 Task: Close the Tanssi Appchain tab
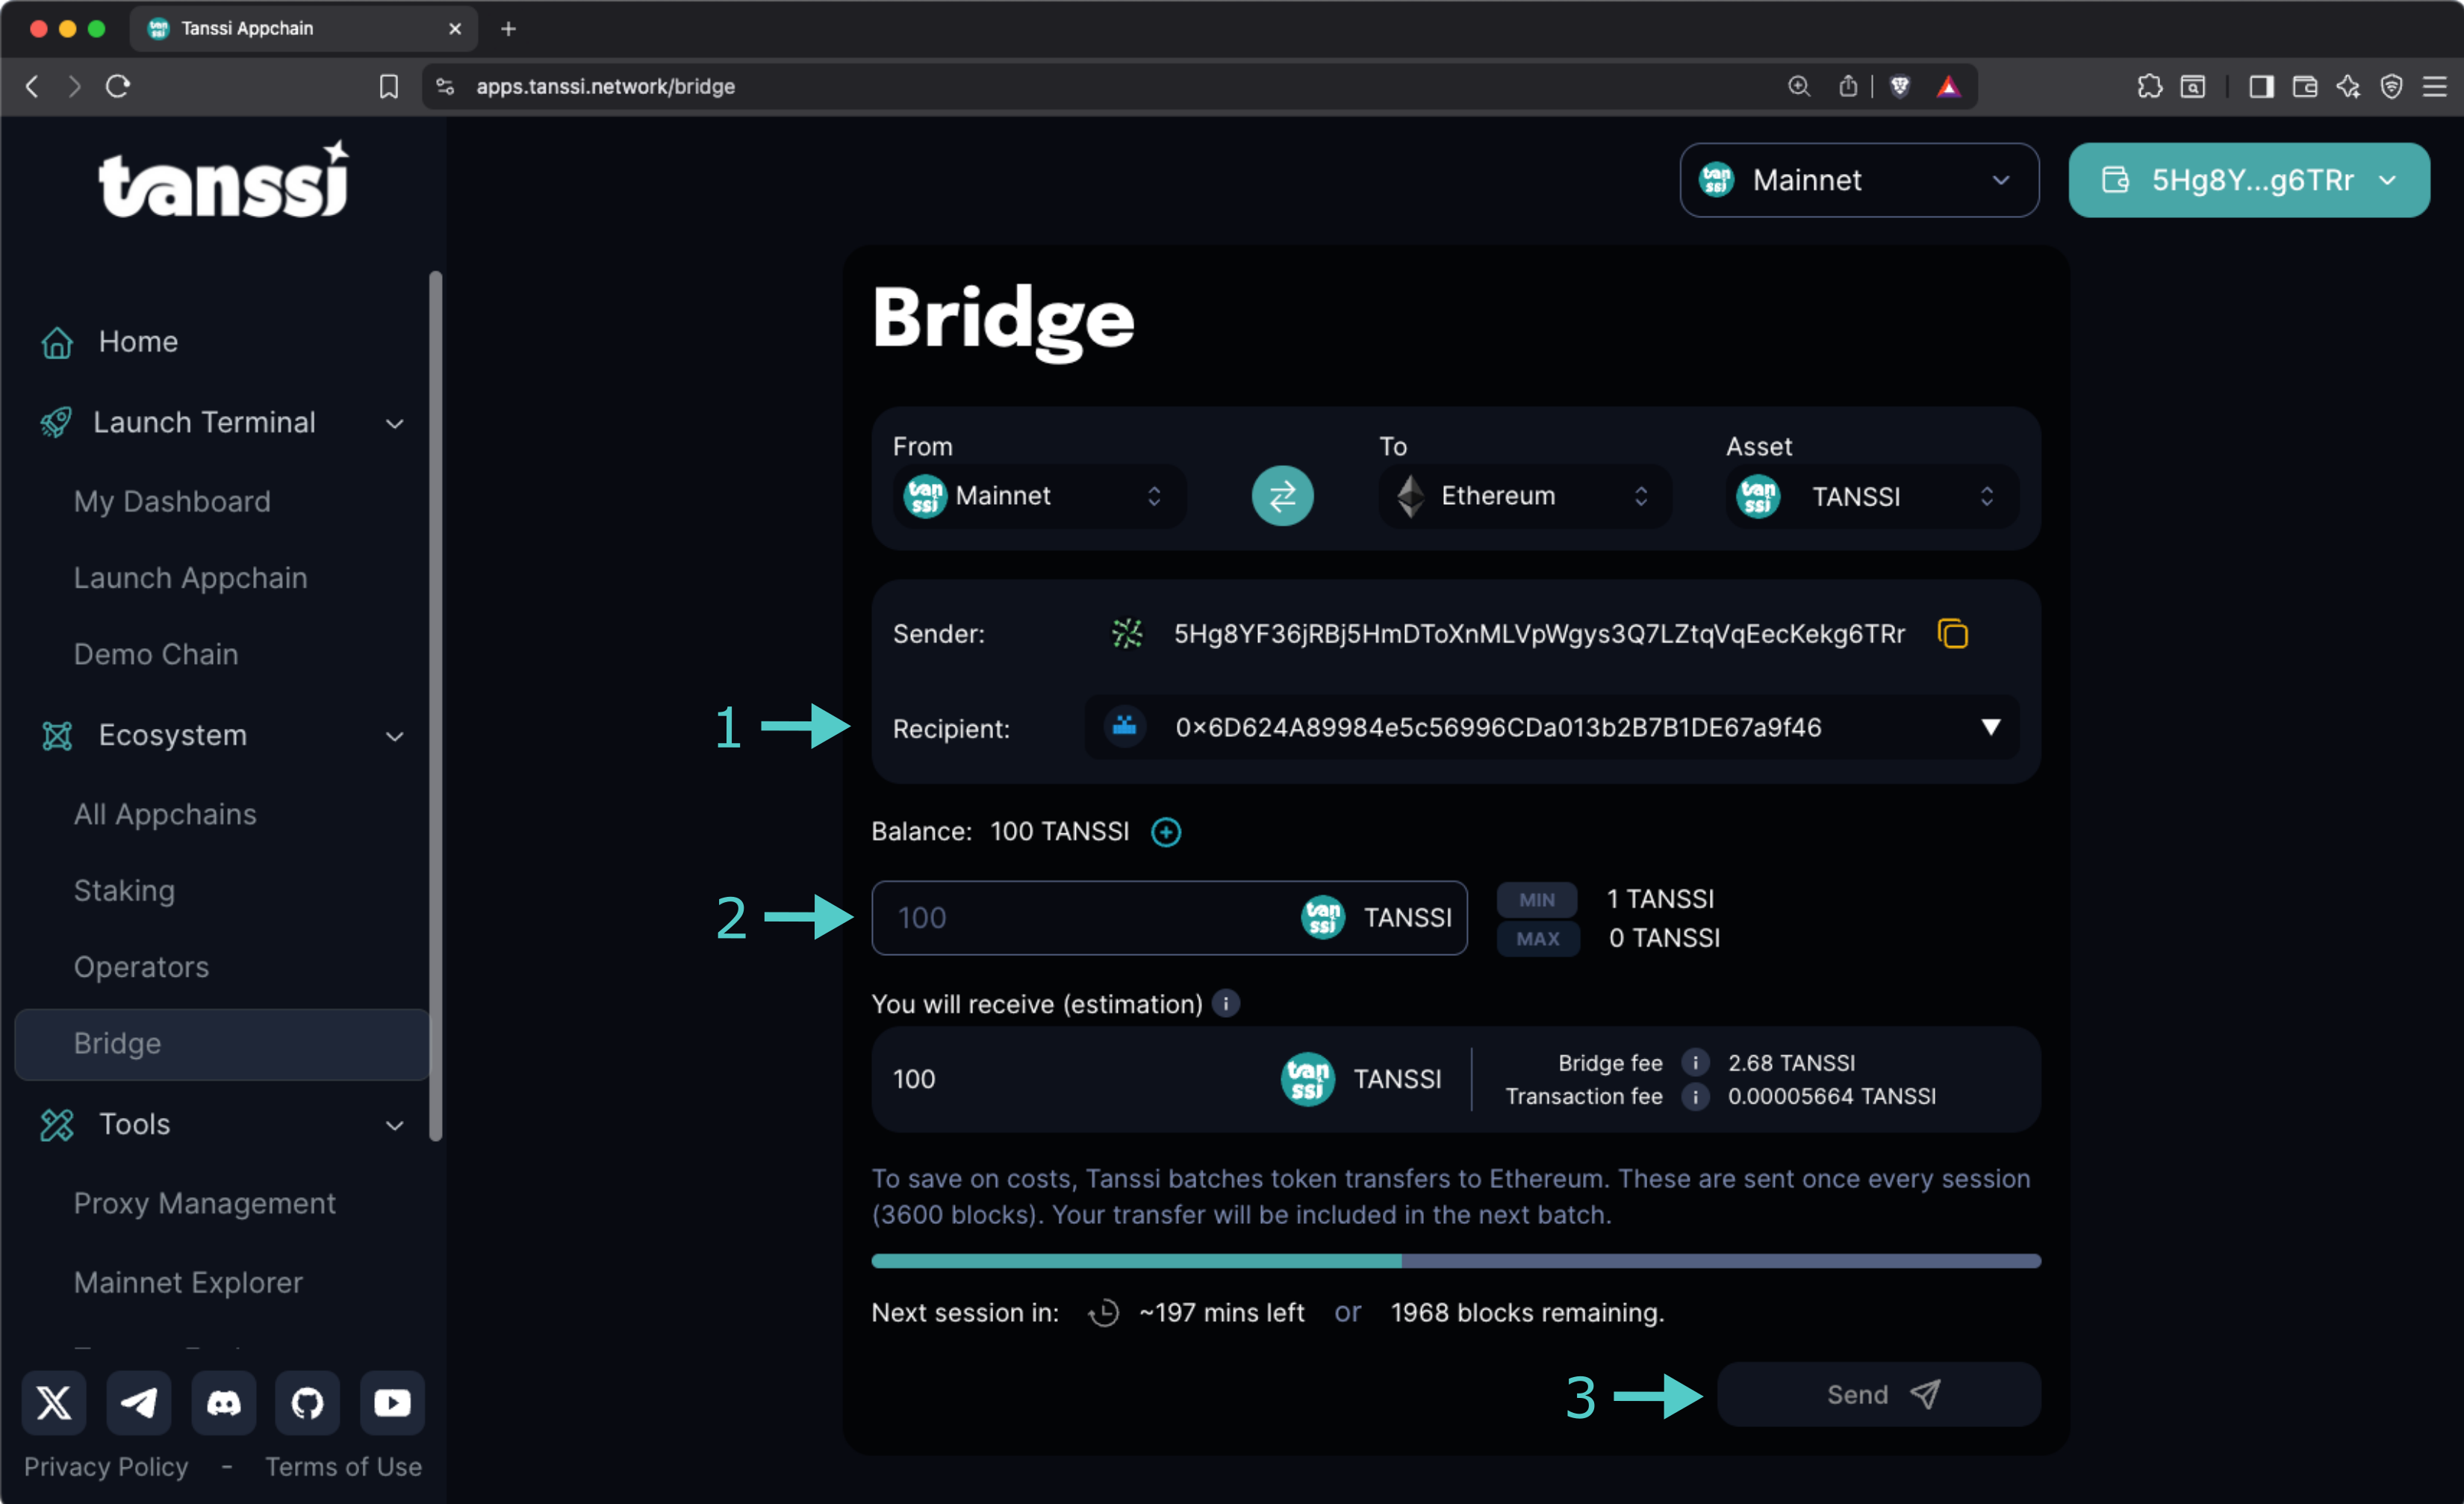tap(455, 28)
